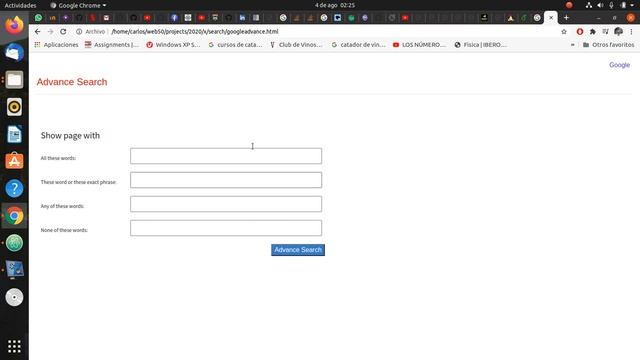Screen dimensions: 640x360
Task: Click the Any of these words field
Action: pos(226,204)
